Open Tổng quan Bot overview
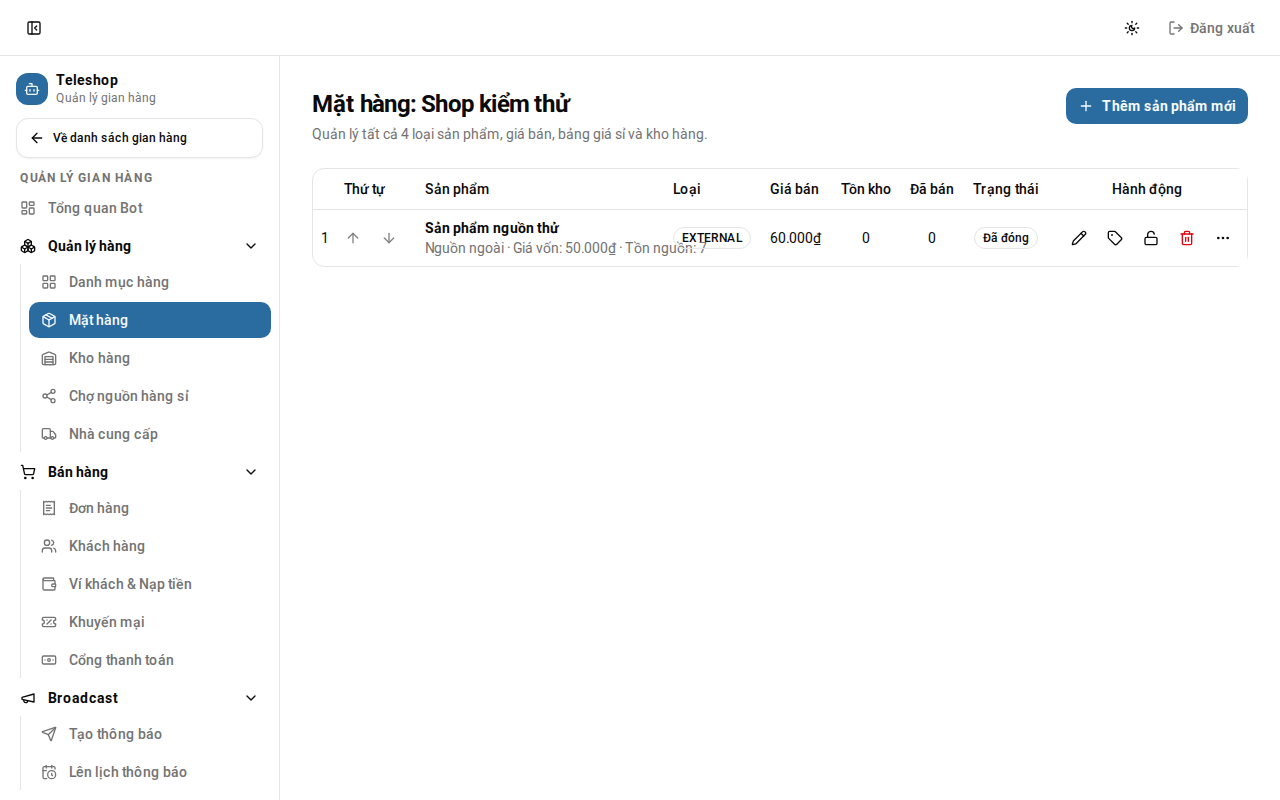The height and width of the screenshot is (800, 1280). pos(139,208)
